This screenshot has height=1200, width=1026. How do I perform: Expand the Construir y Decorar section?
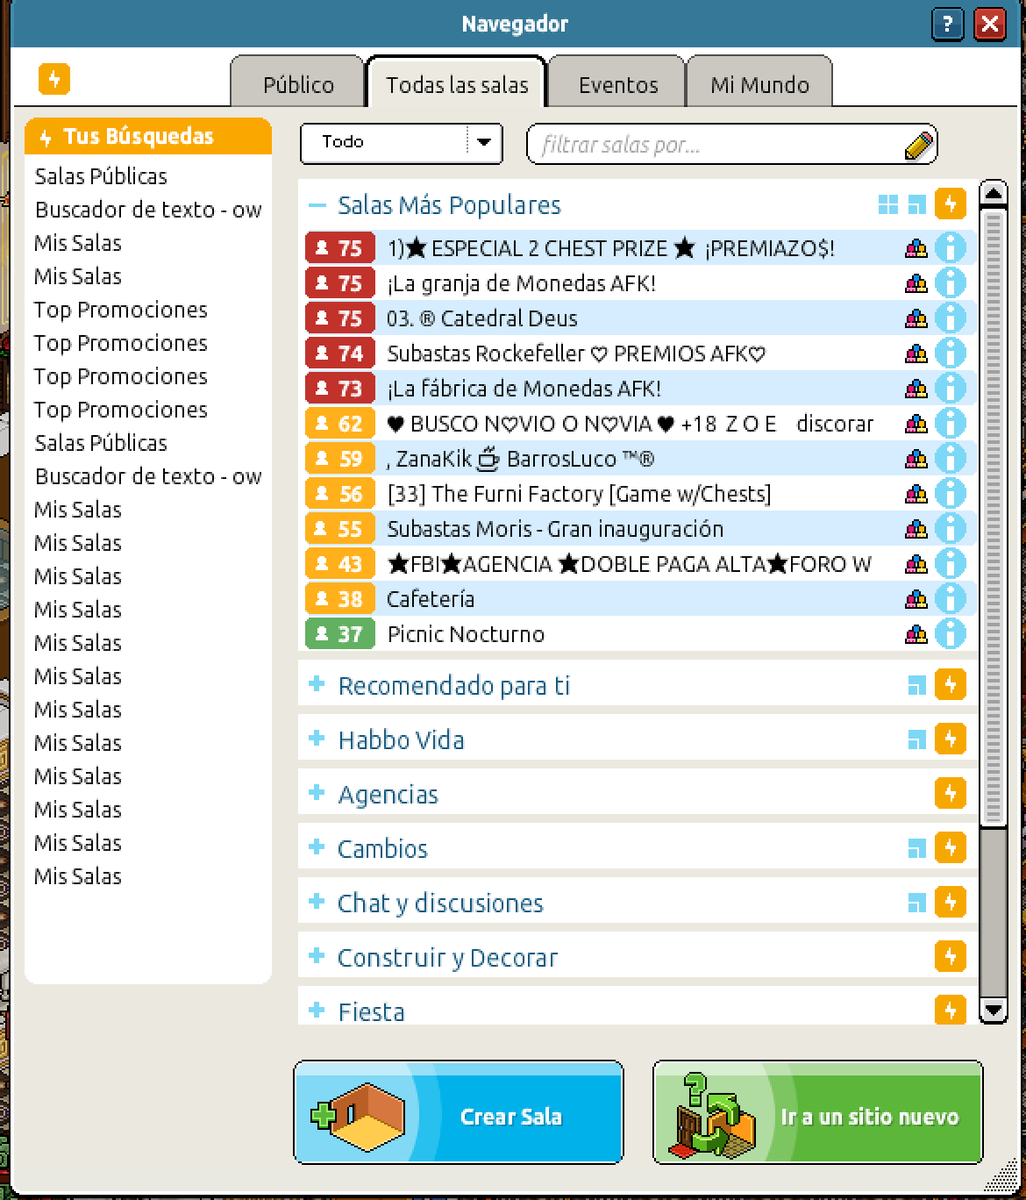tap(317, 956)
